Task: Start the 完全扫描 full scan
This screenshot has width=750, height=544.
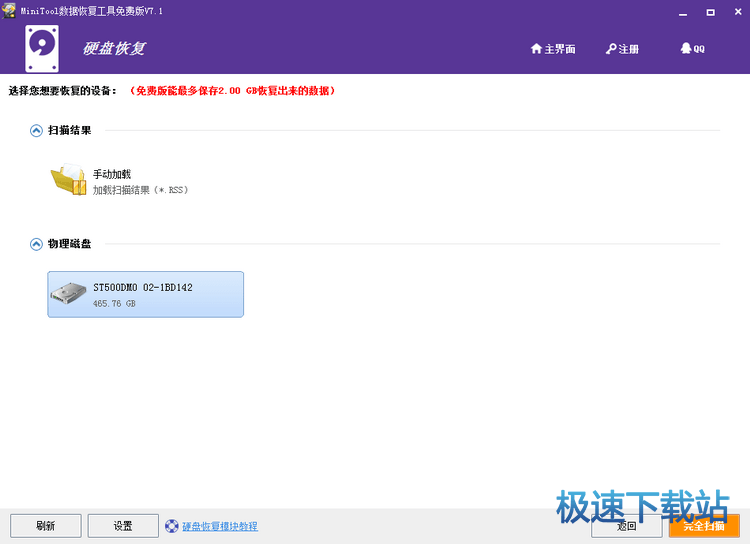Action: [x=704, y=526]
